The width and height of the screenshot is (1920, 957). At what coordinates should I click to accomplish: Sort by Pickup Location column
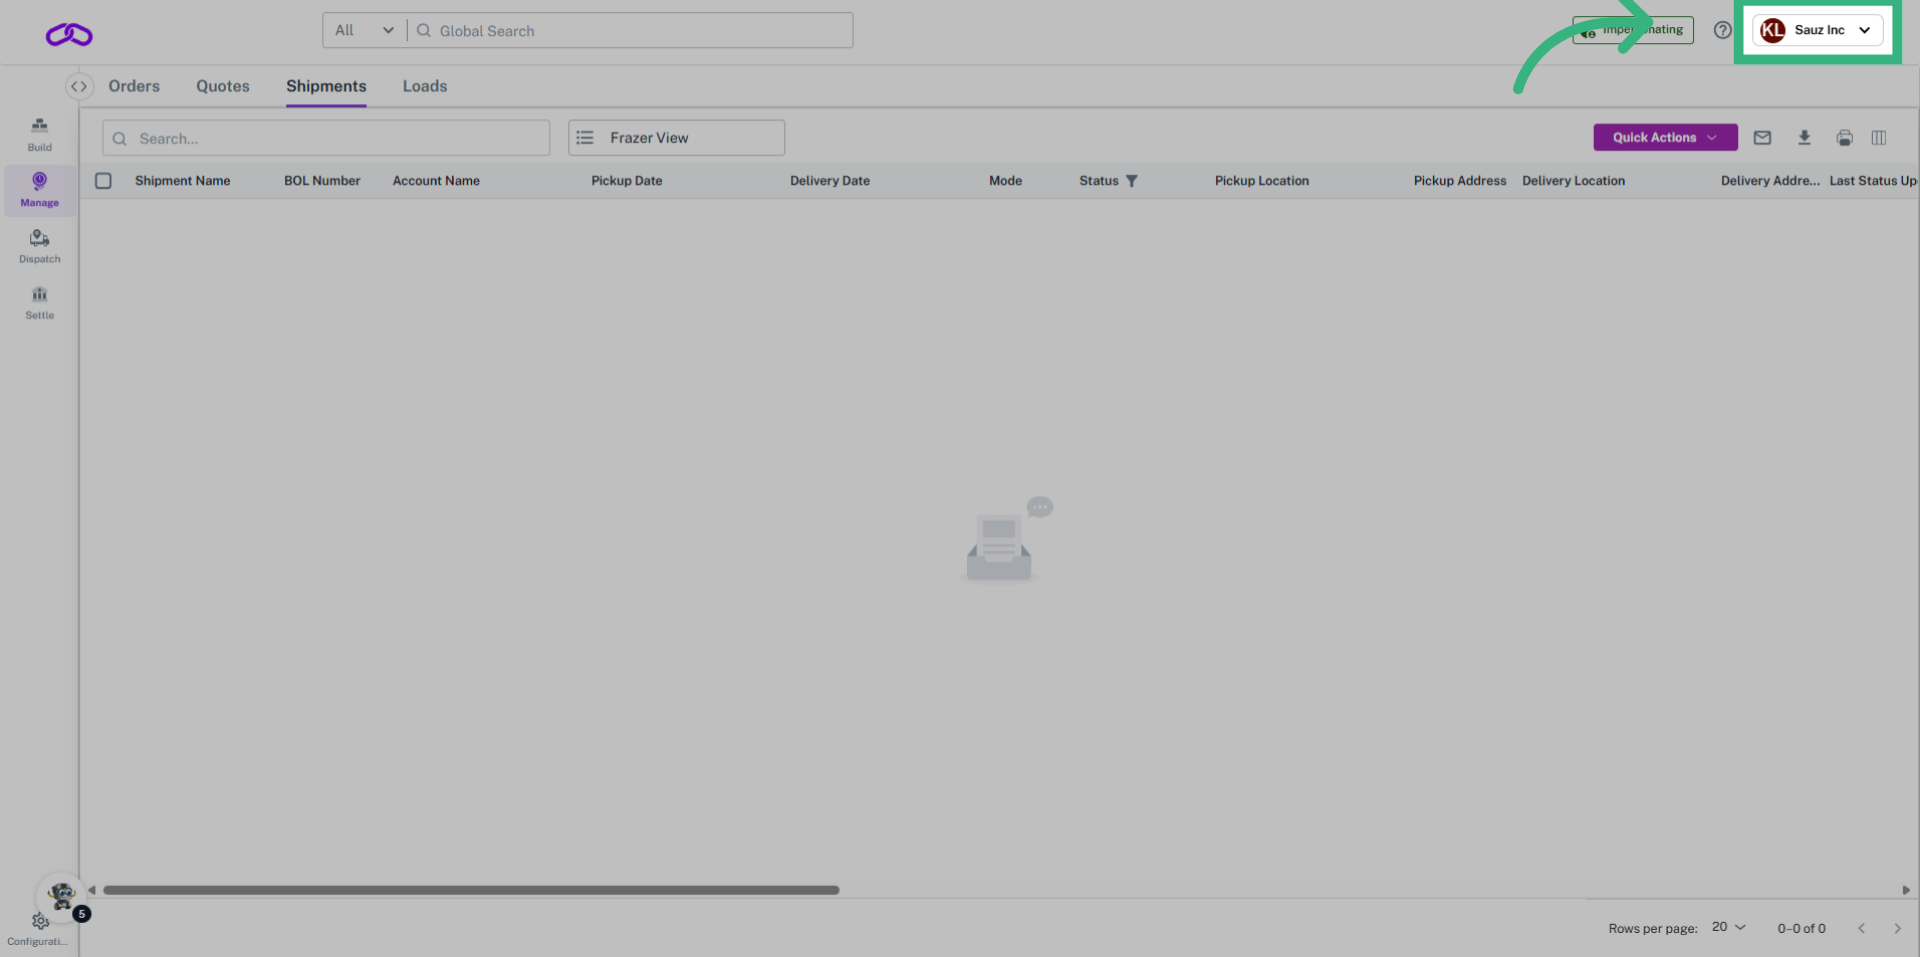pyautogui.click(x=1262, y=181)
